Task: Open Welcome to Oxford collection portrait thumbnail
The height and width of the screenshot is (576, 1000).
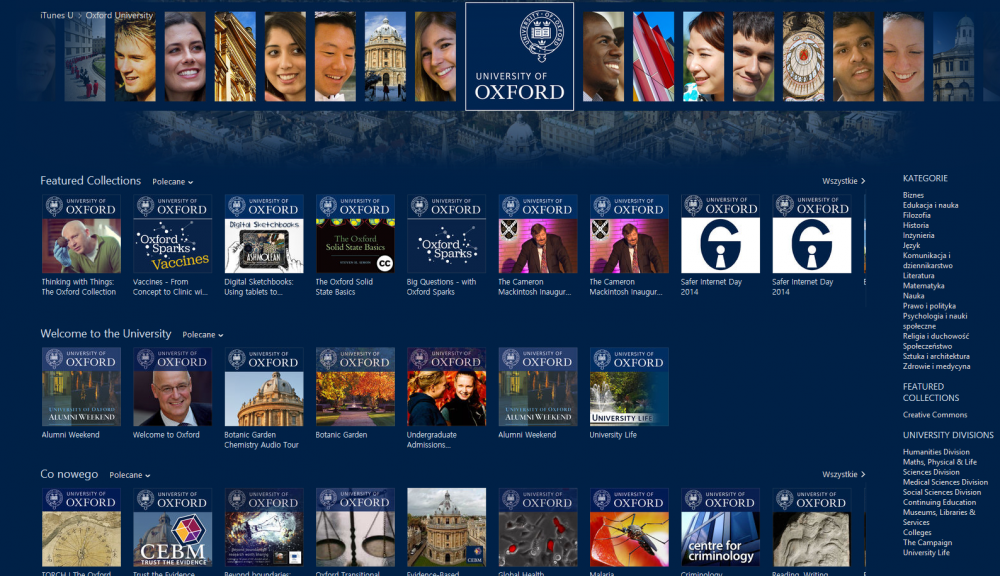Action: click(x=172, y=387)
